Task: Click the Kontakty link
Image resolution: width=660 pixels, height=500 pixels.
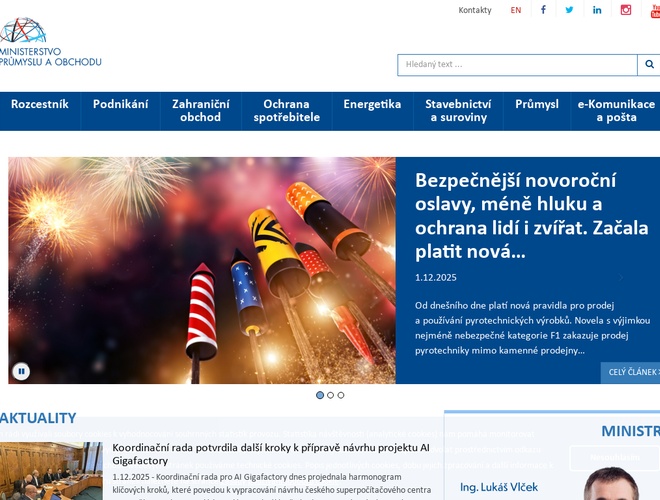Action: click(x=475, y=10)
